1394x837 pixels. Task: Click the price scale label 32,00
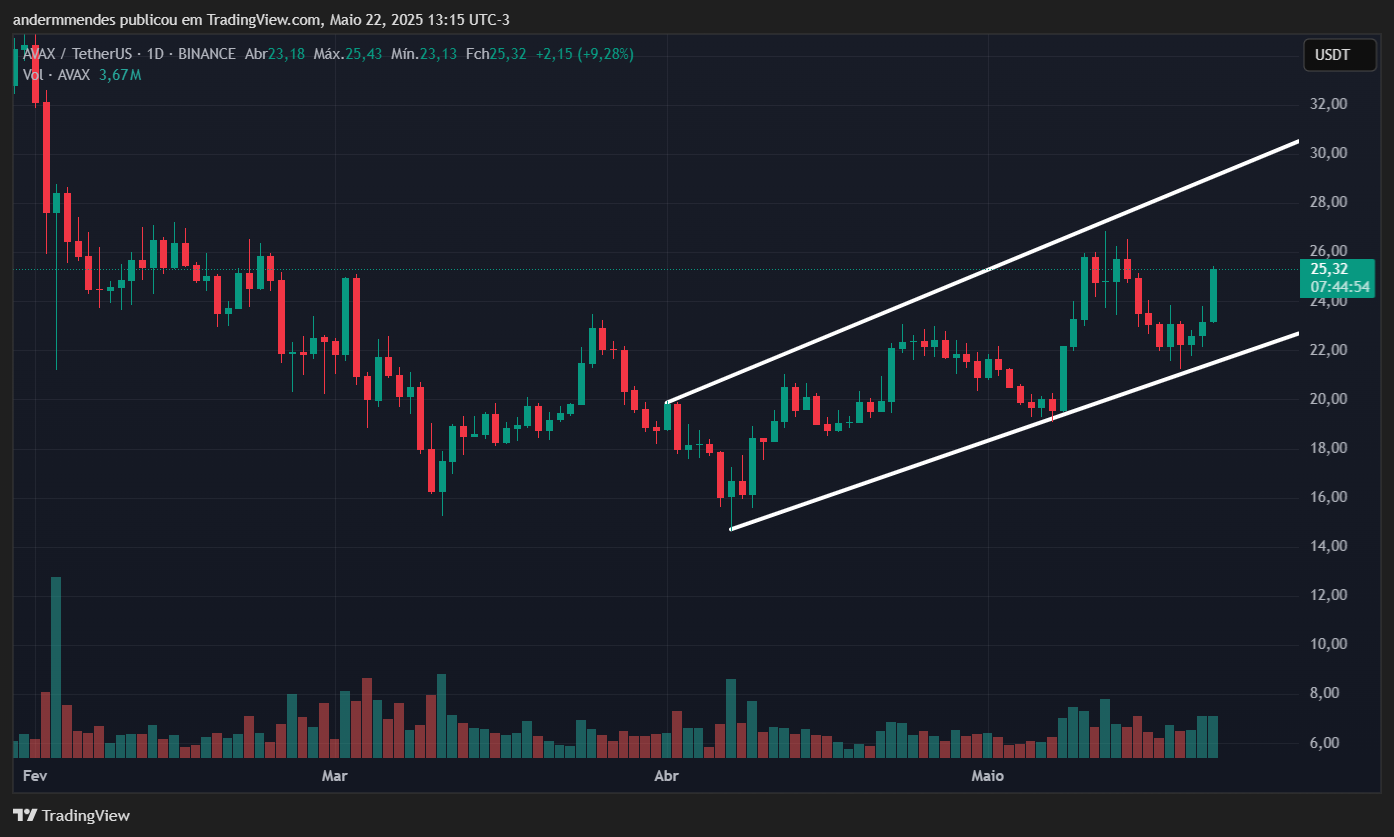coord(1329,104)
